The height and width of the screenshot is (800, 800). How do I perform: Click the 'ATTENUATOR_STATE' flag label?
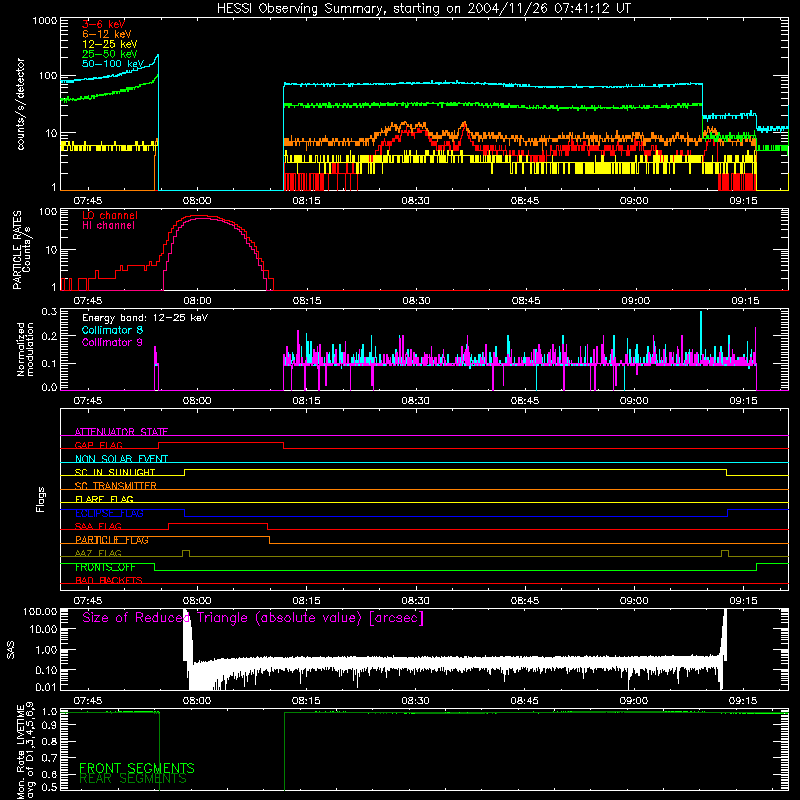click(x=121, y=432)
